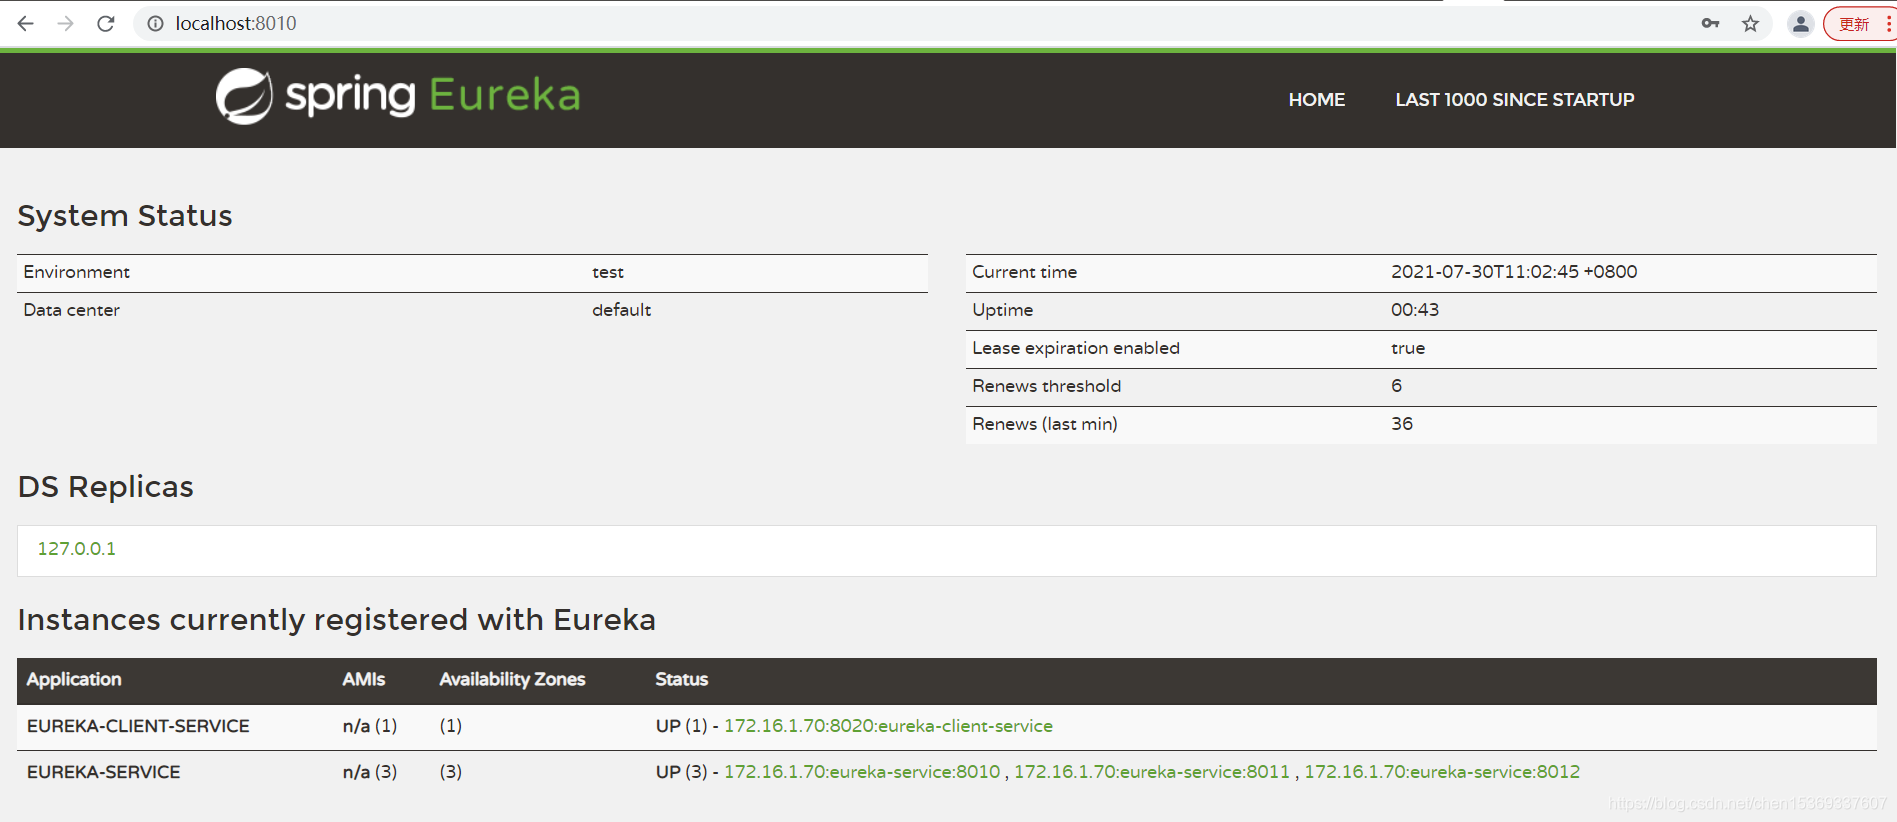Screen dimensions: 1897x822
Task: Open the 127.0.0.1 replica link
Action: click(x=77, y=549)
